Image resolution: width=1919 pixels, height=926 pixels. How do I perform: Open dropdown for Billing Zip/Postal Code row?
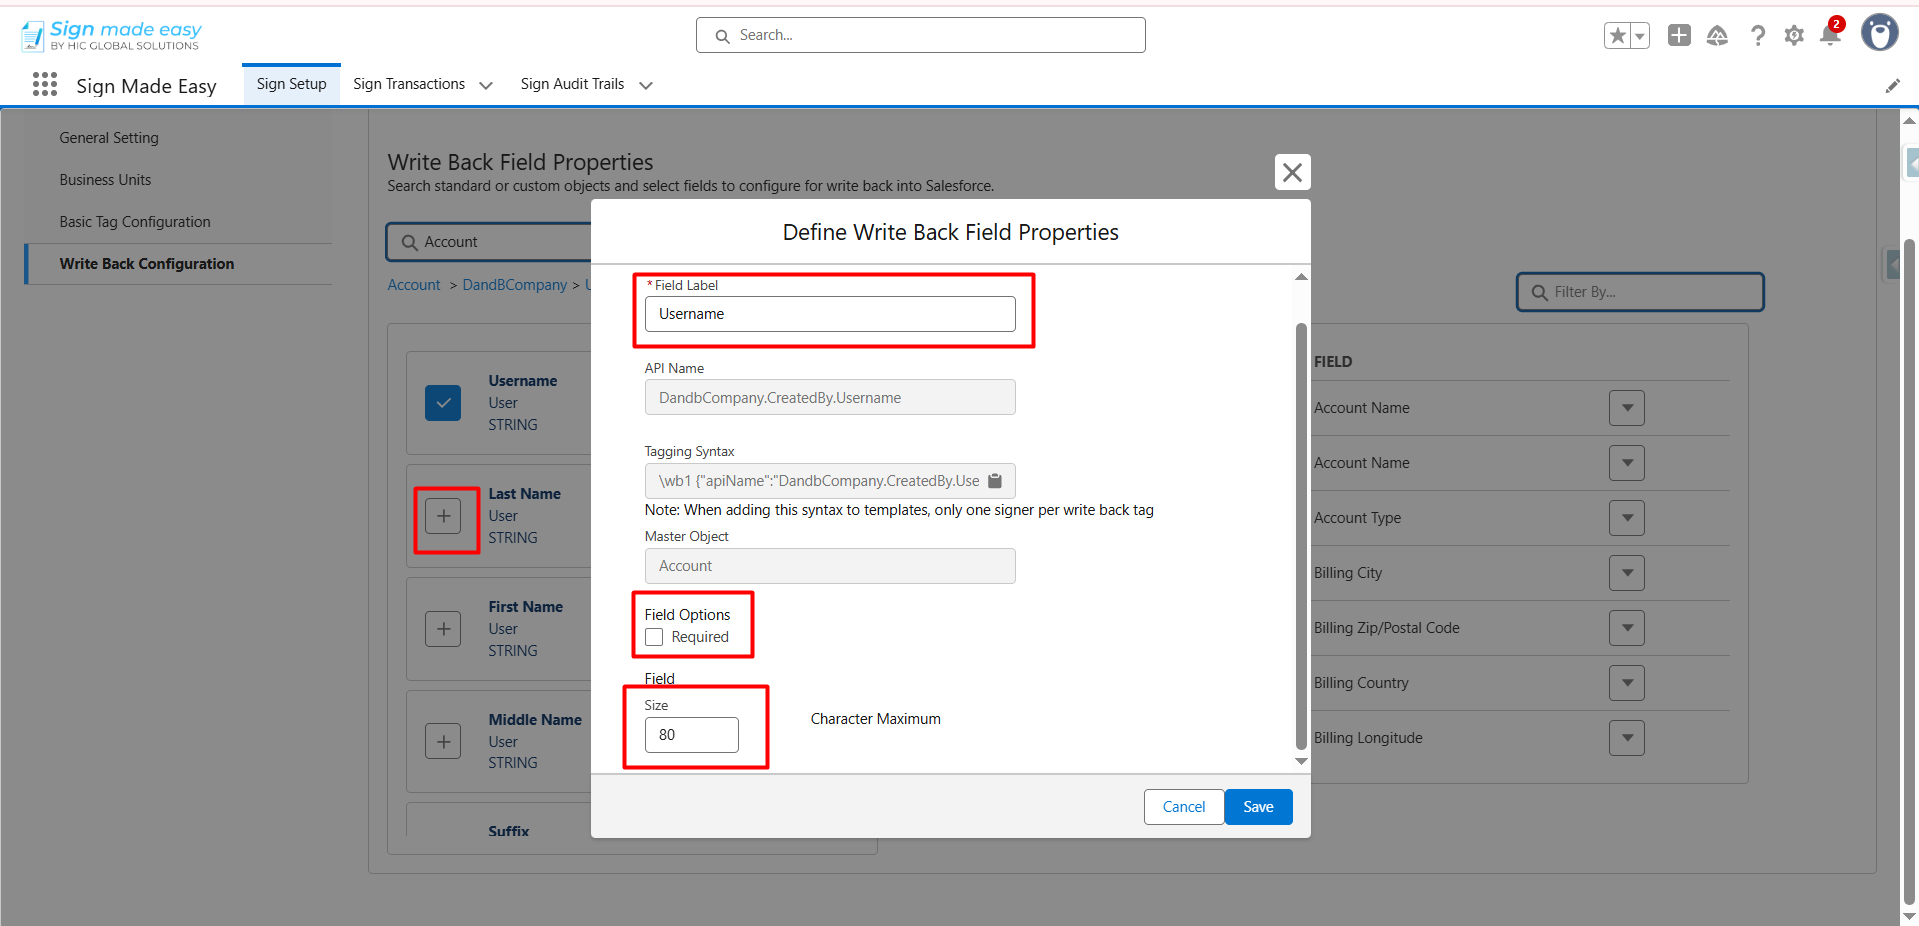(x=1627, y=628)
